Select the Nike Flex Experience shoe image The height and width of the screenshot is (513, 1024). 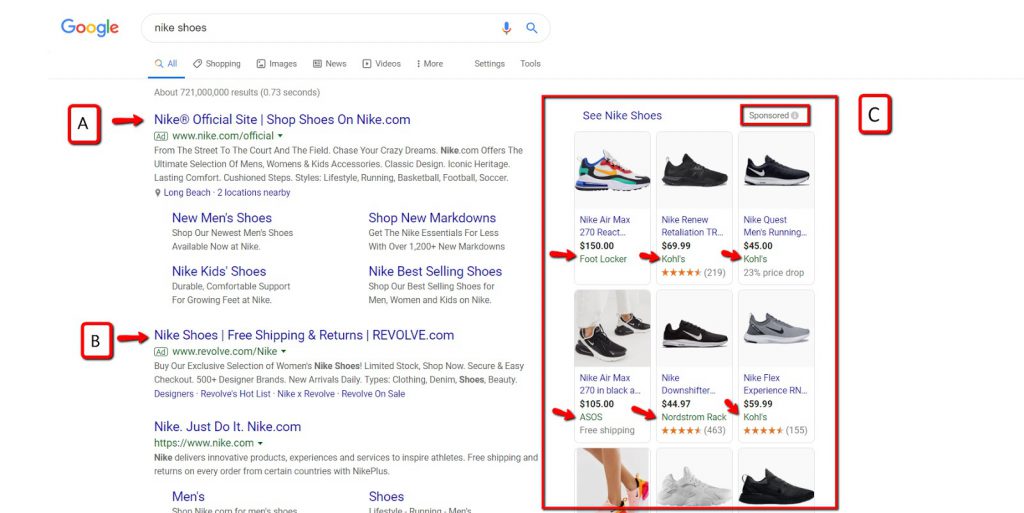[x=776, y=327]
